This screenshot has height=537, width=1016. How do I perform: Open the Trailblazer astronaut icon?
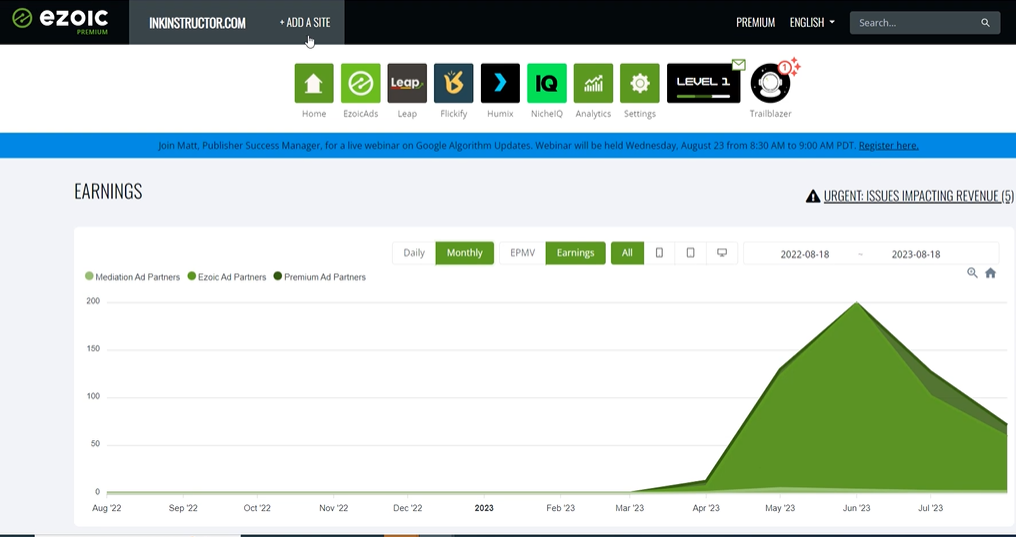(770, 84)
